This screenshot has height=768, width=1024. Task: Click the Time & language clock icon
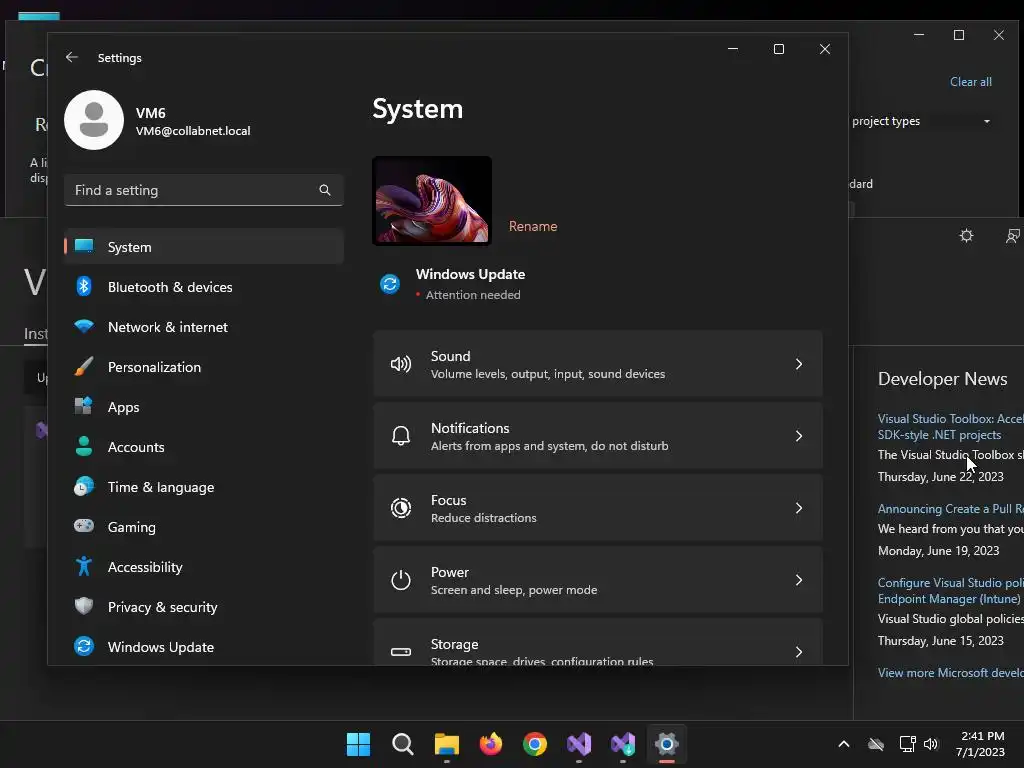click(x=84, y=487)
